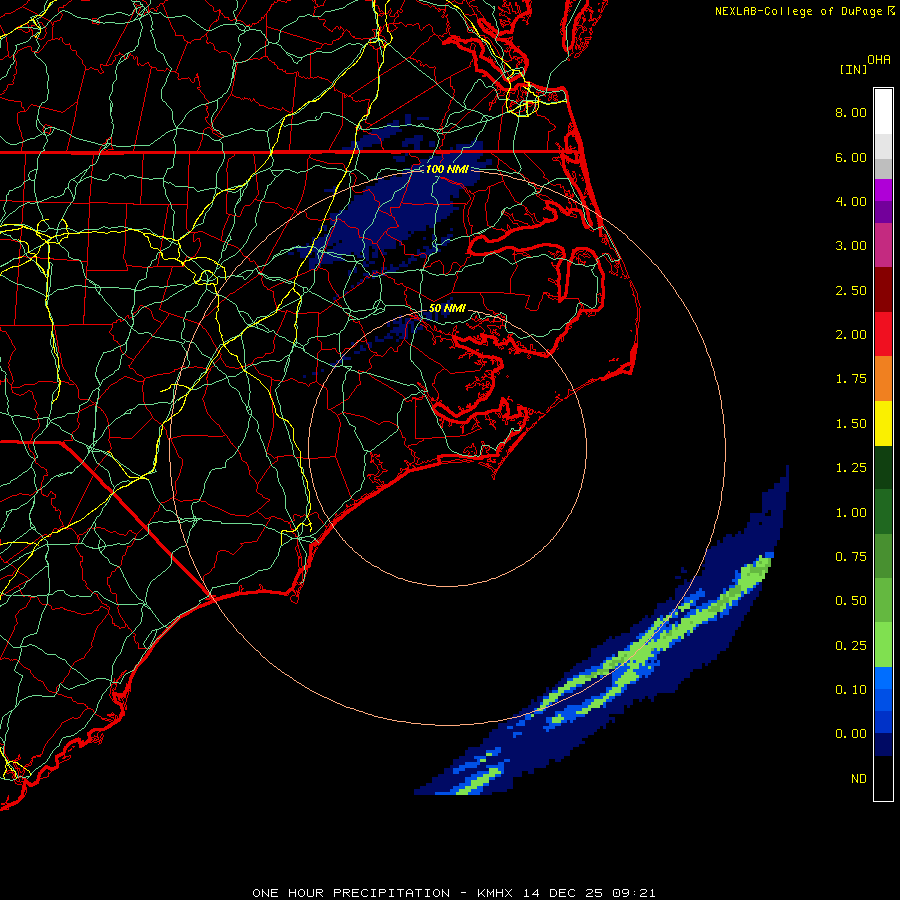
Task: Pick the magenta legend swatch
Action: coord(883,190)
